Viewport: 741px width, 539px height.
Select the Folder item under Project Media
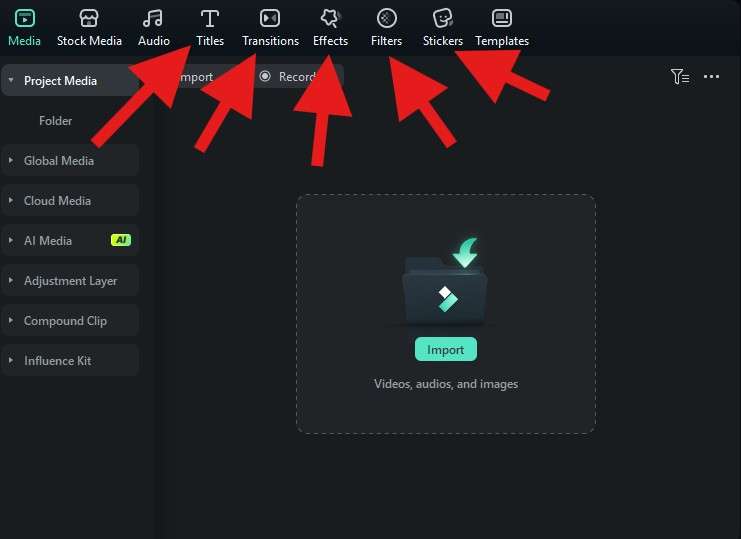(x=55, y=121)
